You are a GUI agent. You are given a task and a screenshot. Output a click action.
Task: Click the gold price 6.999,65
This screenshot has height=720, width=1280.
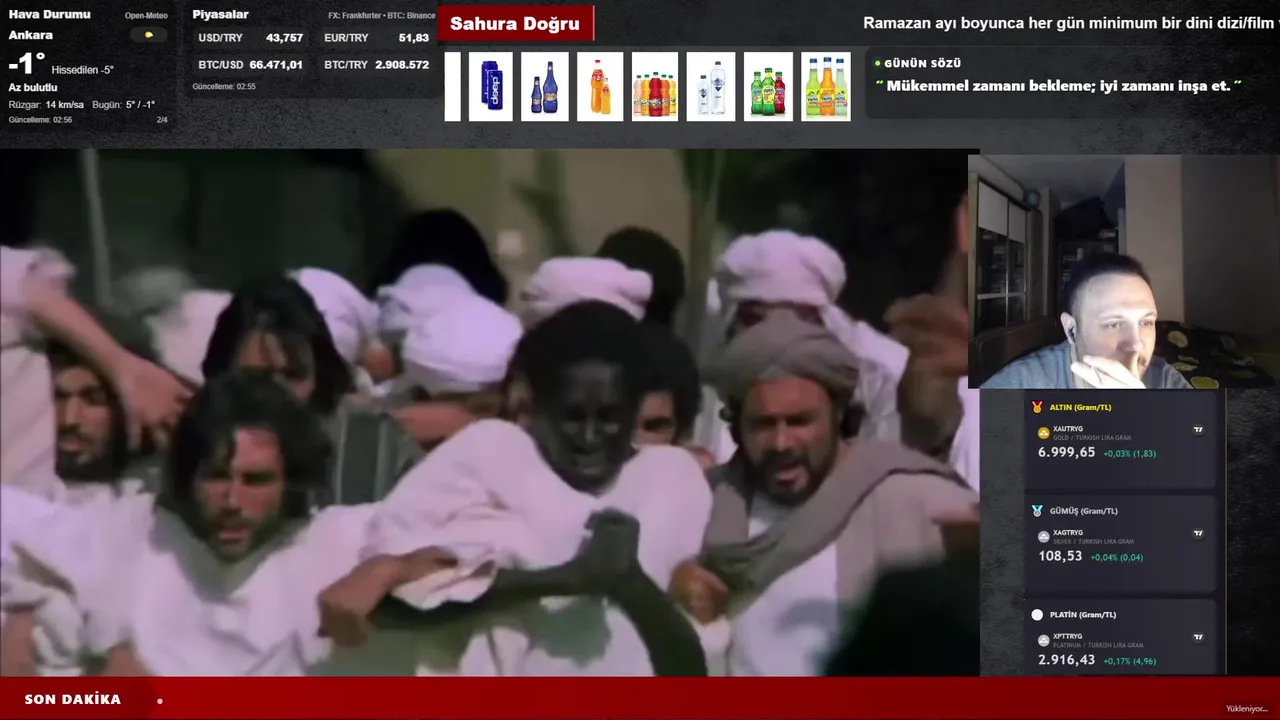click(1067, 453)
